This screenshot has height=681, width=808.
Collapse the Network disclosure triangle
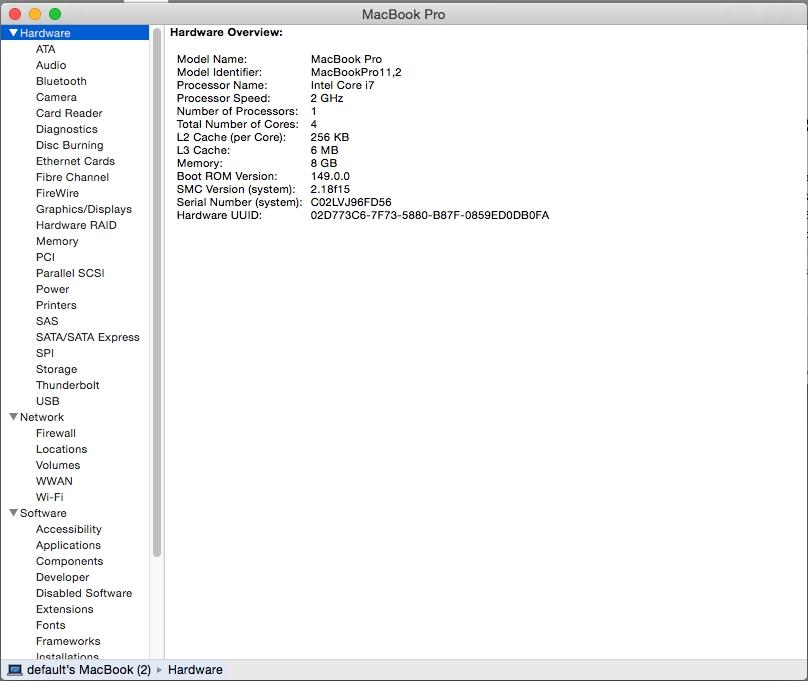[14, 417]
